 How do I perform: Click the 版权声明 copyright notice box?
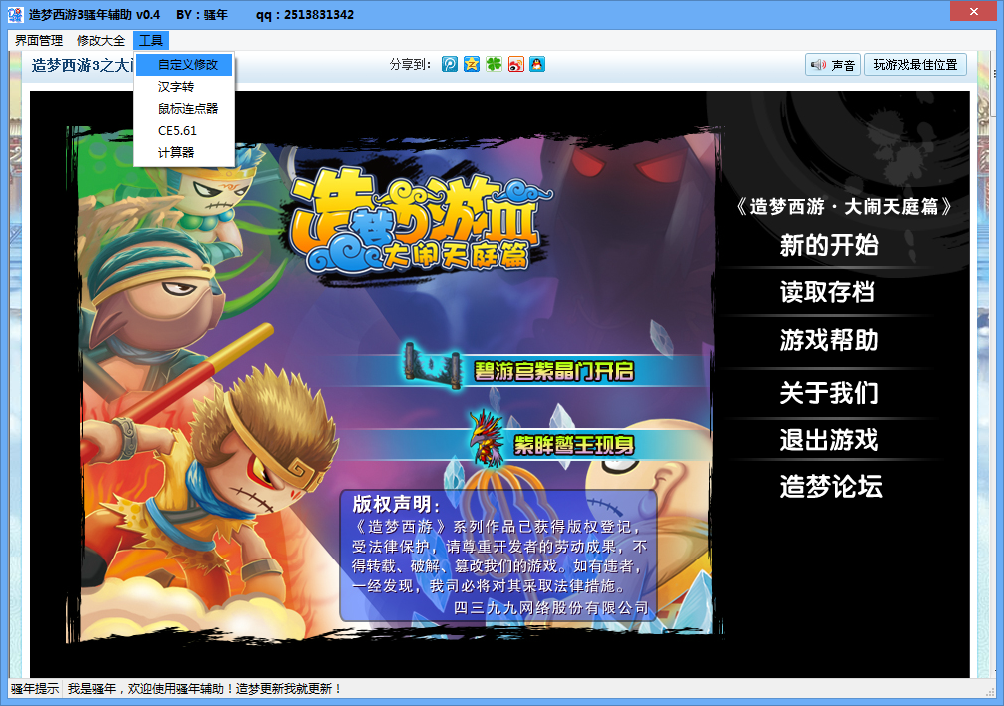point(498,556)
